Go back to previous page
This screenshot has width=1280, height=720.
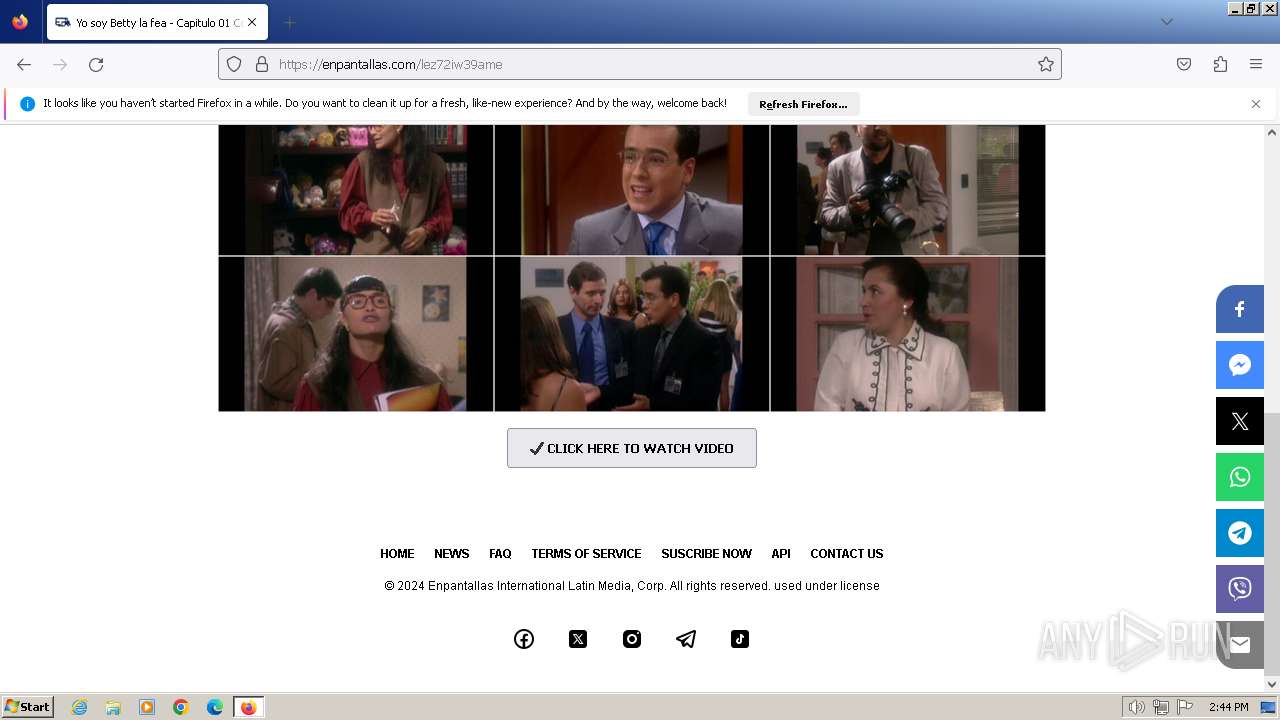pyautogui.click(x=24, y=64)
